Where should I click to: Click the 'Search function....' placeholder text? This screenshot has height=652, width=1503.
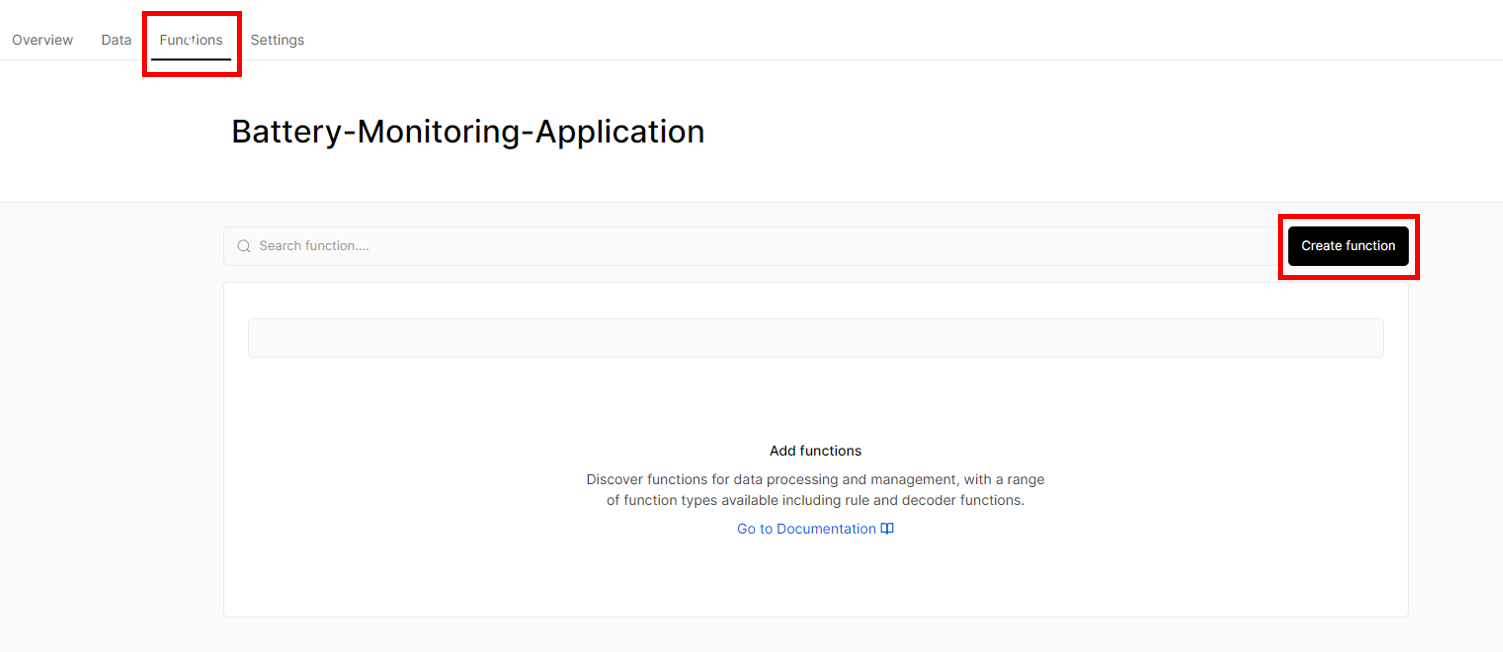pos(314,246)
